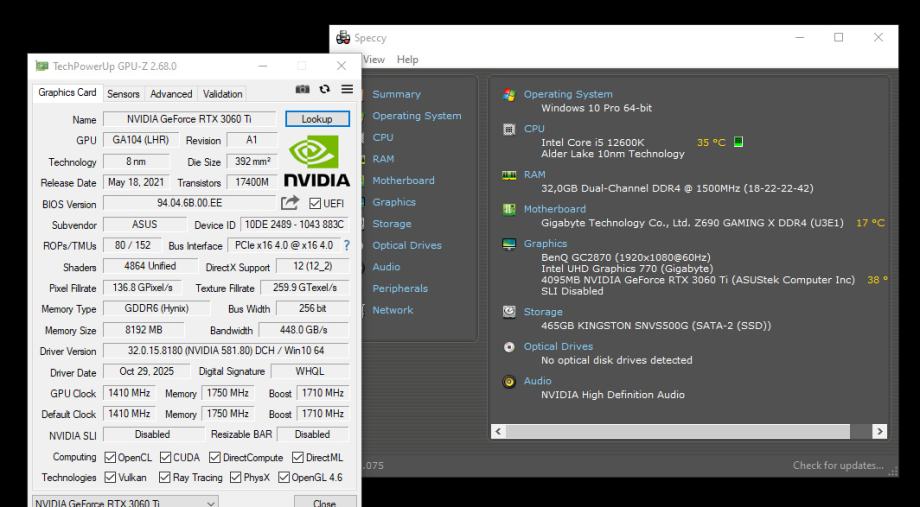Toggle the CUDA checkbox
The width and height of the screenshot is (920, 507).
pos(165,457)
